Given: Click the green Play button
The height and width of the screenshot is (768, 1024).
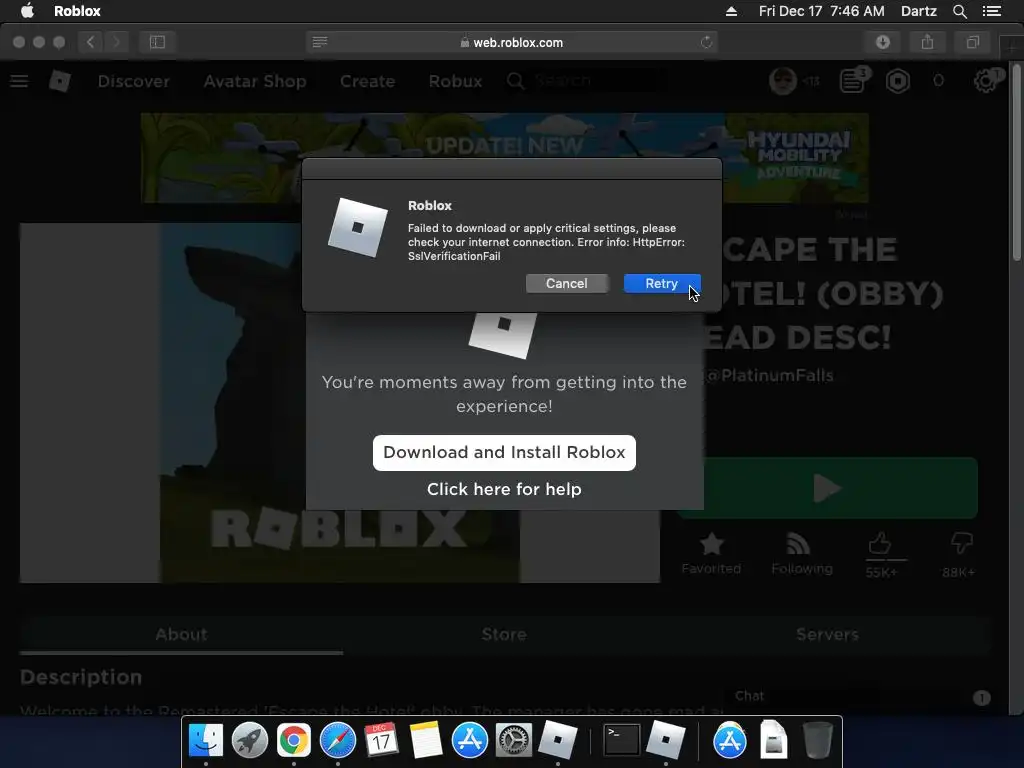Looking at the screenshot, I should pos(827,488).
